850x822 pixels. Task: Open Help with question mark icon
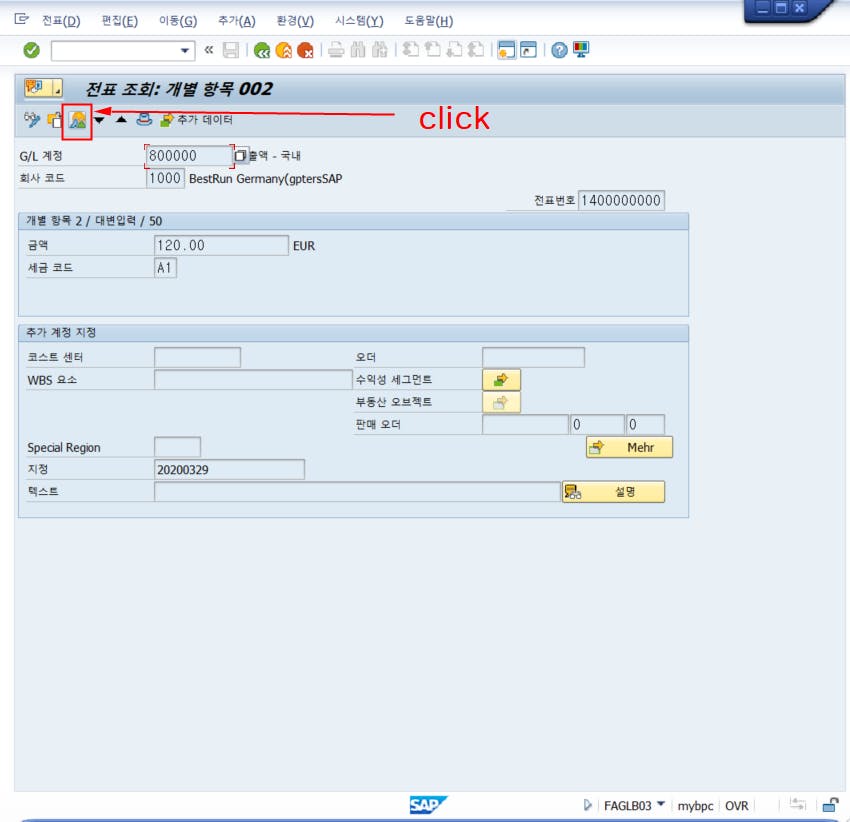[559, 50]
